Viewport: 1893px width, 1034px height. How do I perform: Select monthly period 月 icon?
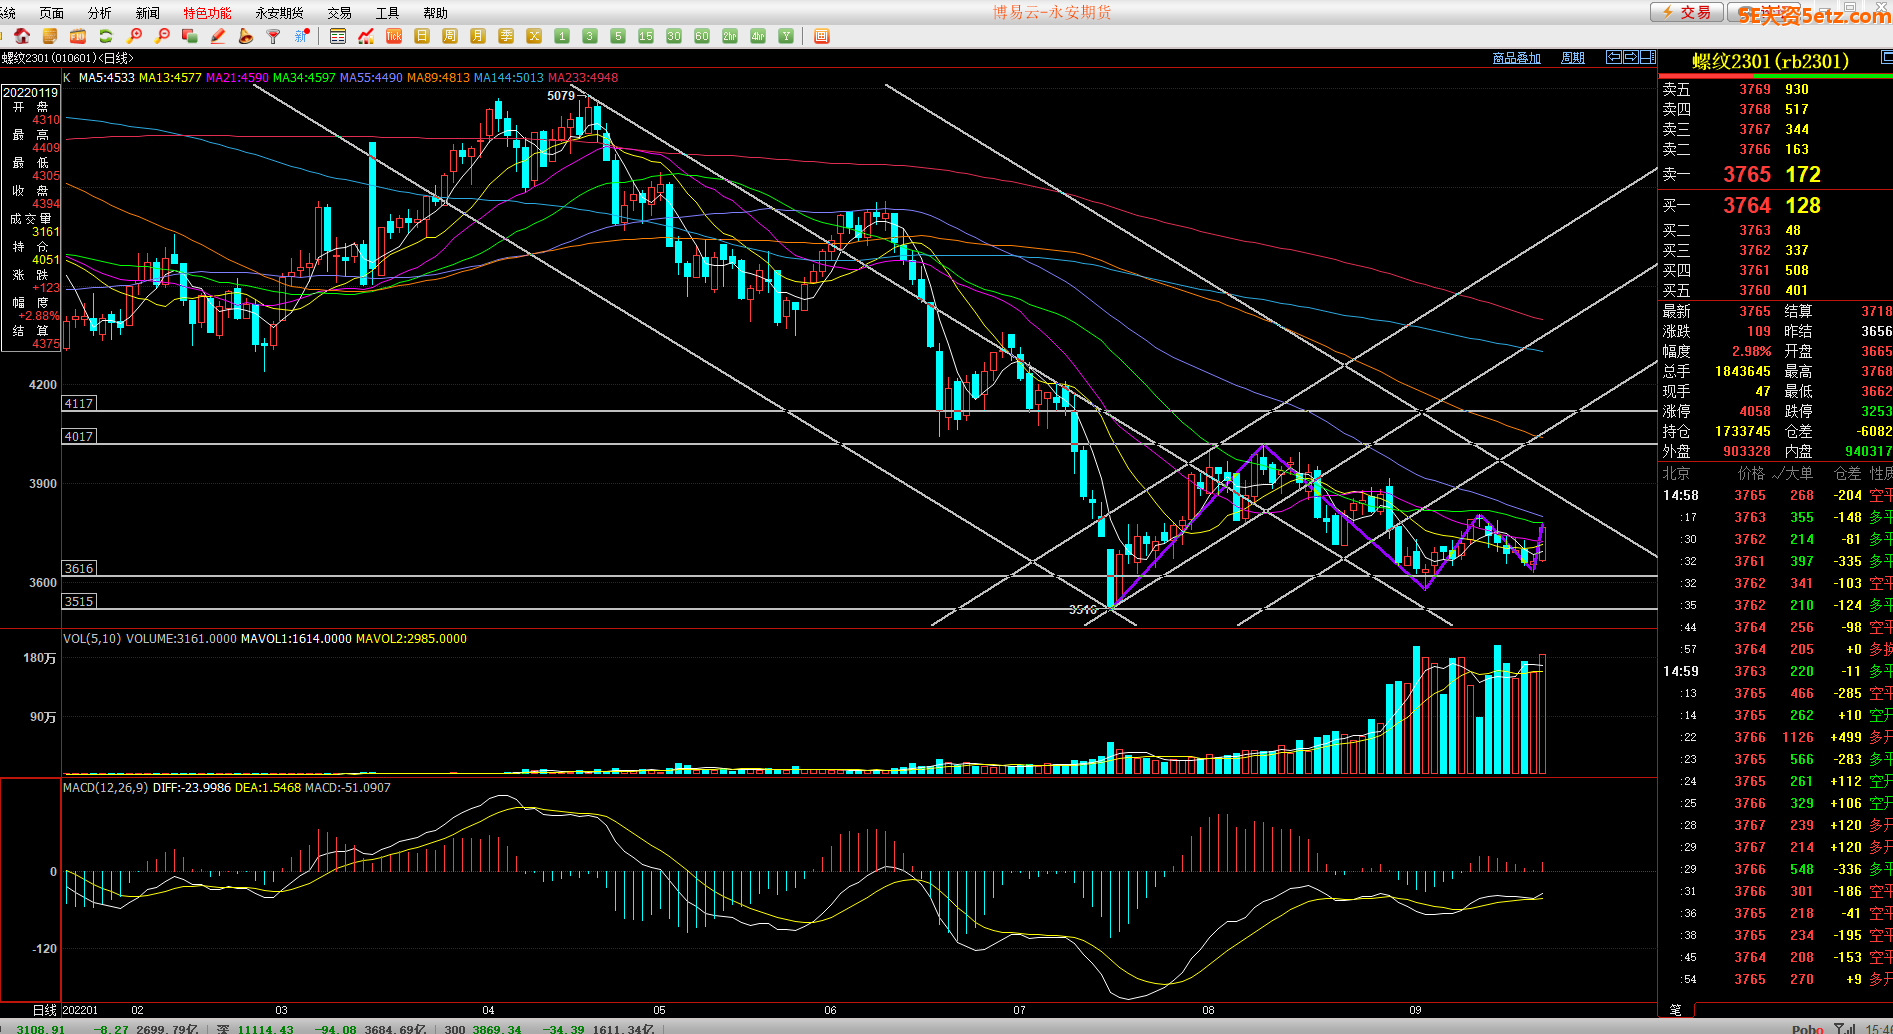[478, 36]
